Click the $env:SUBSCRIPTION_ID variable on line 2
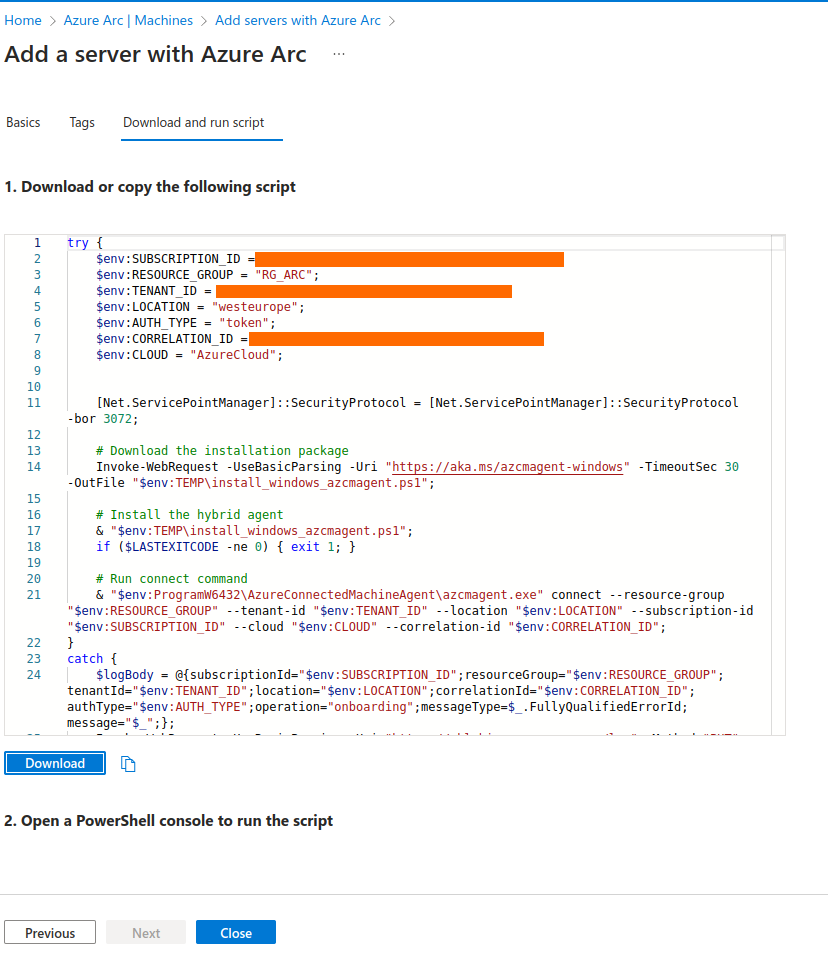 point(168,259)
